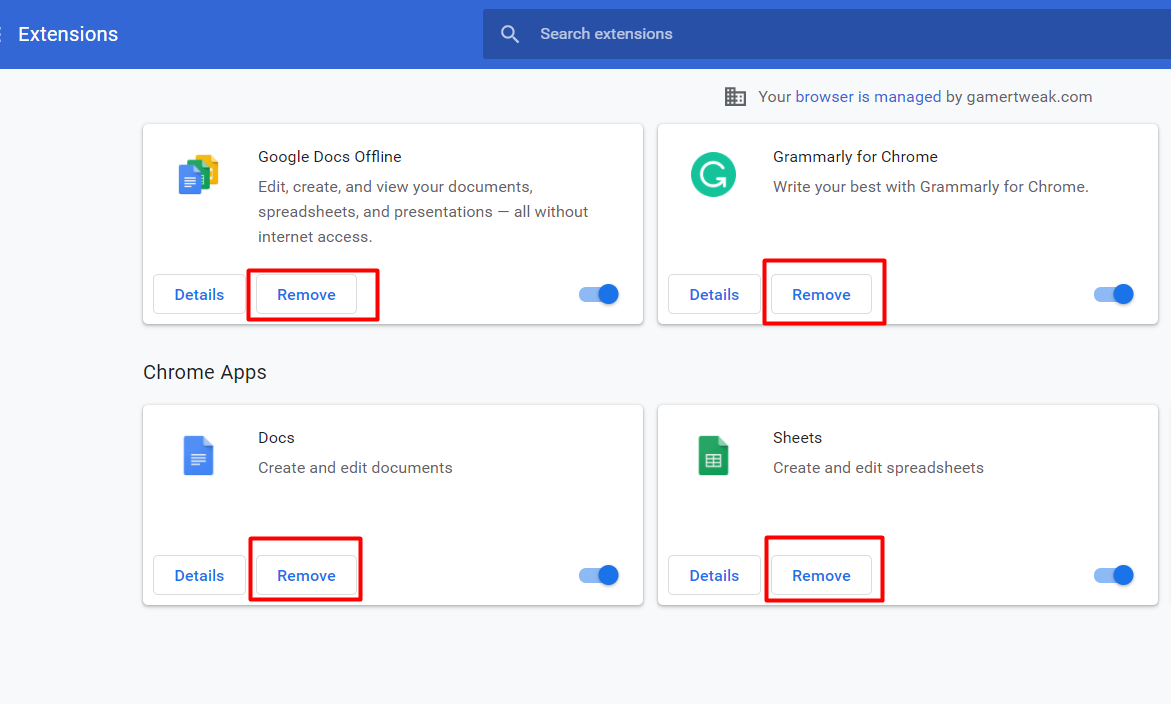Click the Google Docs Offline extension icon
Viewport: 1171px width, 704px height.
click(199, 175)
